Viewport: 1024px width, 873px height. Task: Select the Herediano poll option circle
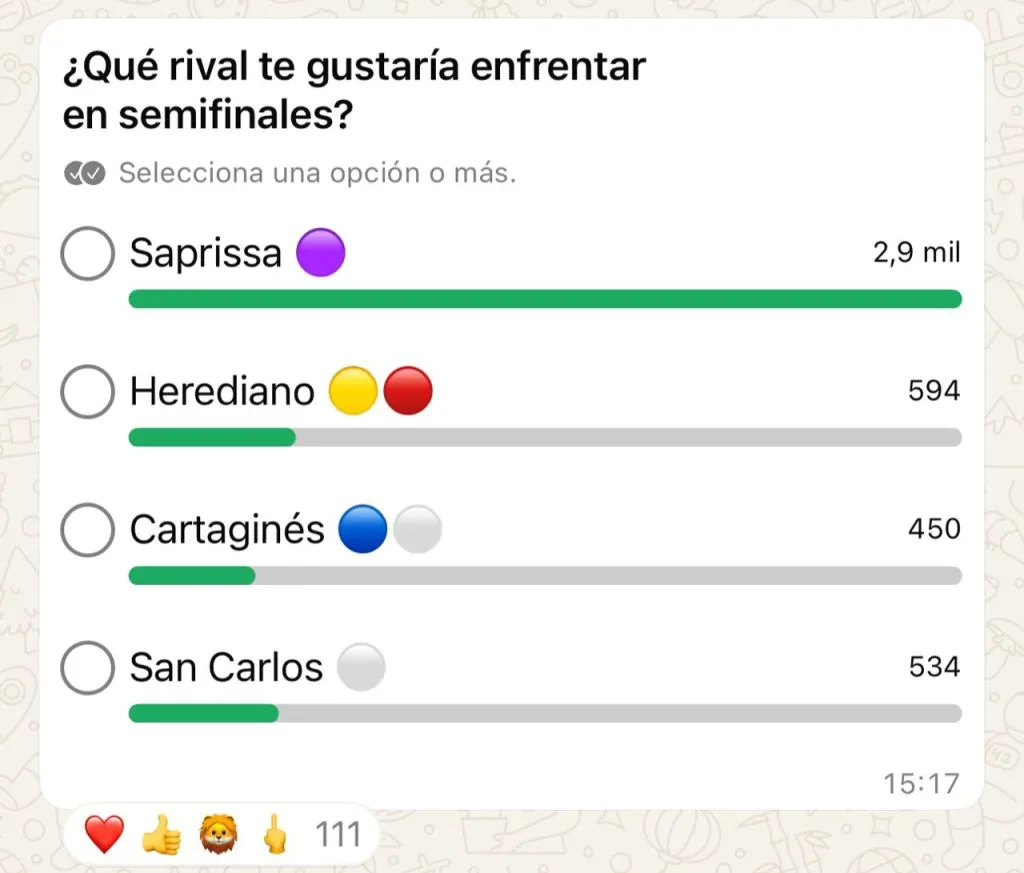click(86, 390)
